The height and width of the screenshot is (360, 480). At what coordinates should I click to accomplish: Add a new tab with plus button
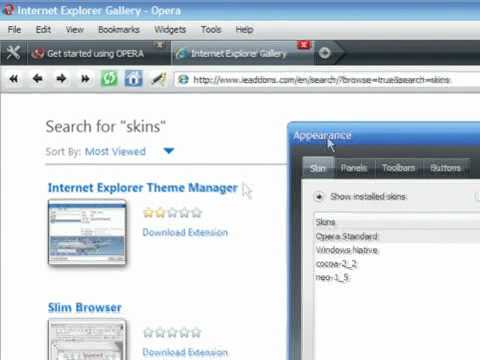coord(325,53)
